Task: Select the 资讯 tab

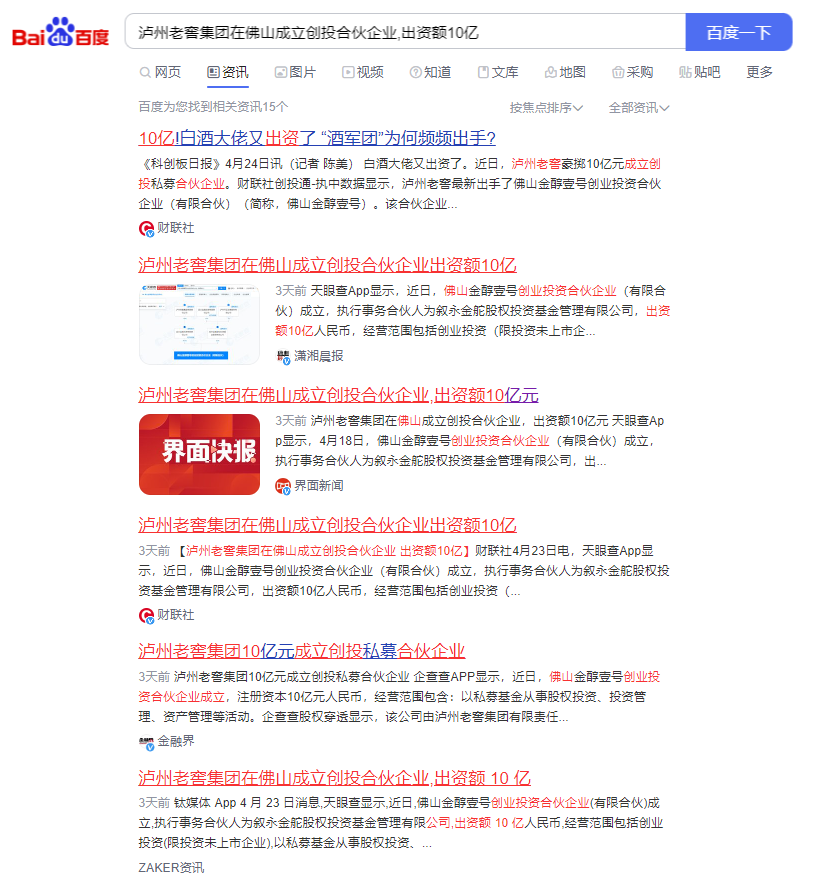Action: [x=228, y=72]
